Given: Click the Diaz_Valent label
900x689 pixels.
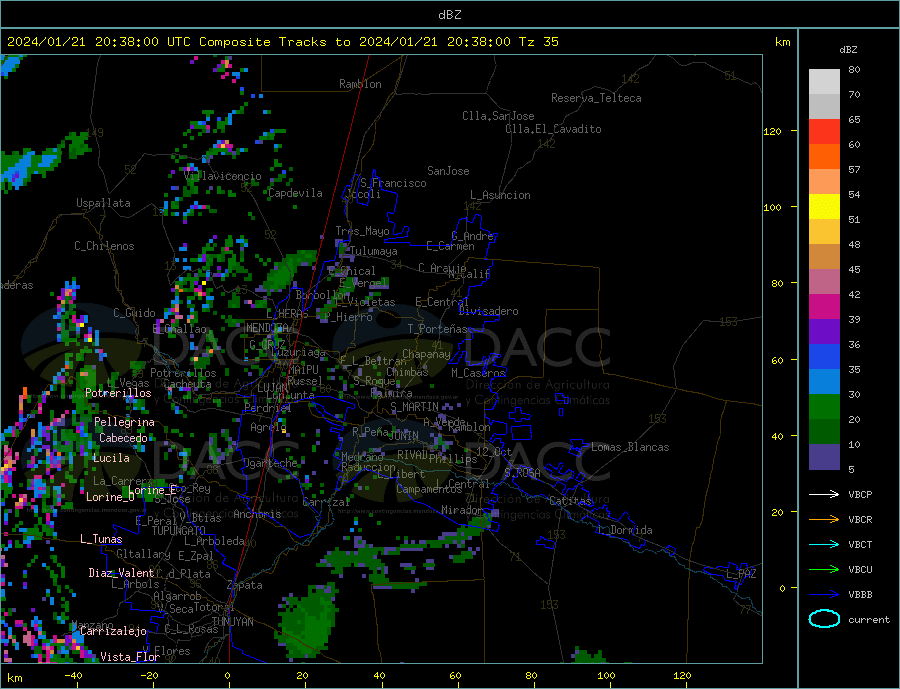Looking at the screenshot, I should (x=121, y=573).
